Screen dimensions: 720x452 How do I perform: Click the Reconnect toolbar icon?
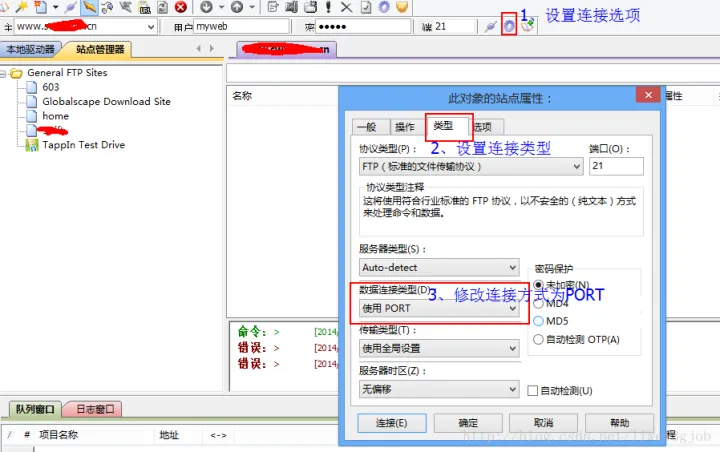coord(107,7)
